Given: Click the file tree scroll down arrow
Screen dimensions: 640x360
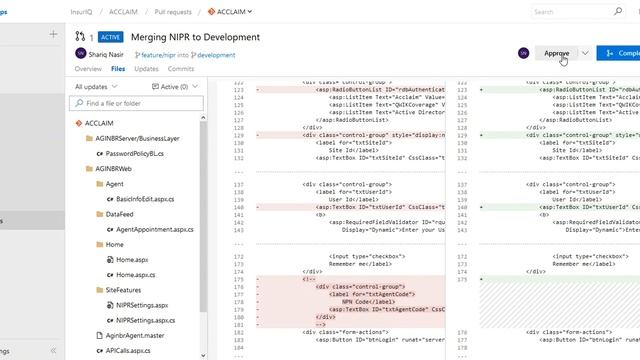Looking at the screenshot, I should click(203, 356).
